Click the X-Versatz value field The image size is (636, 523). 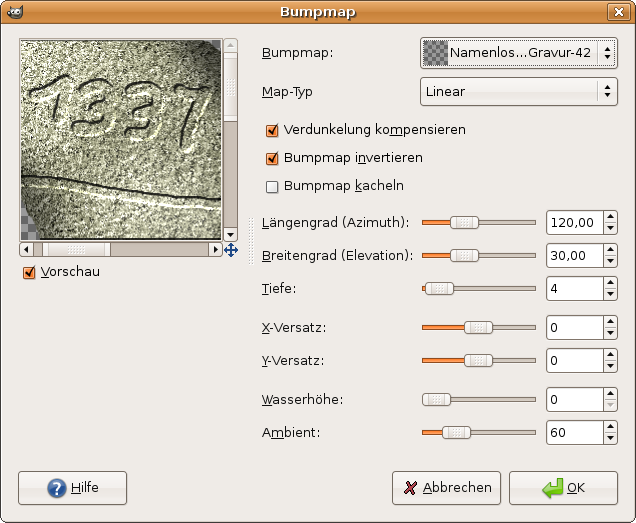pyautogui.click(x=575, y=327)
